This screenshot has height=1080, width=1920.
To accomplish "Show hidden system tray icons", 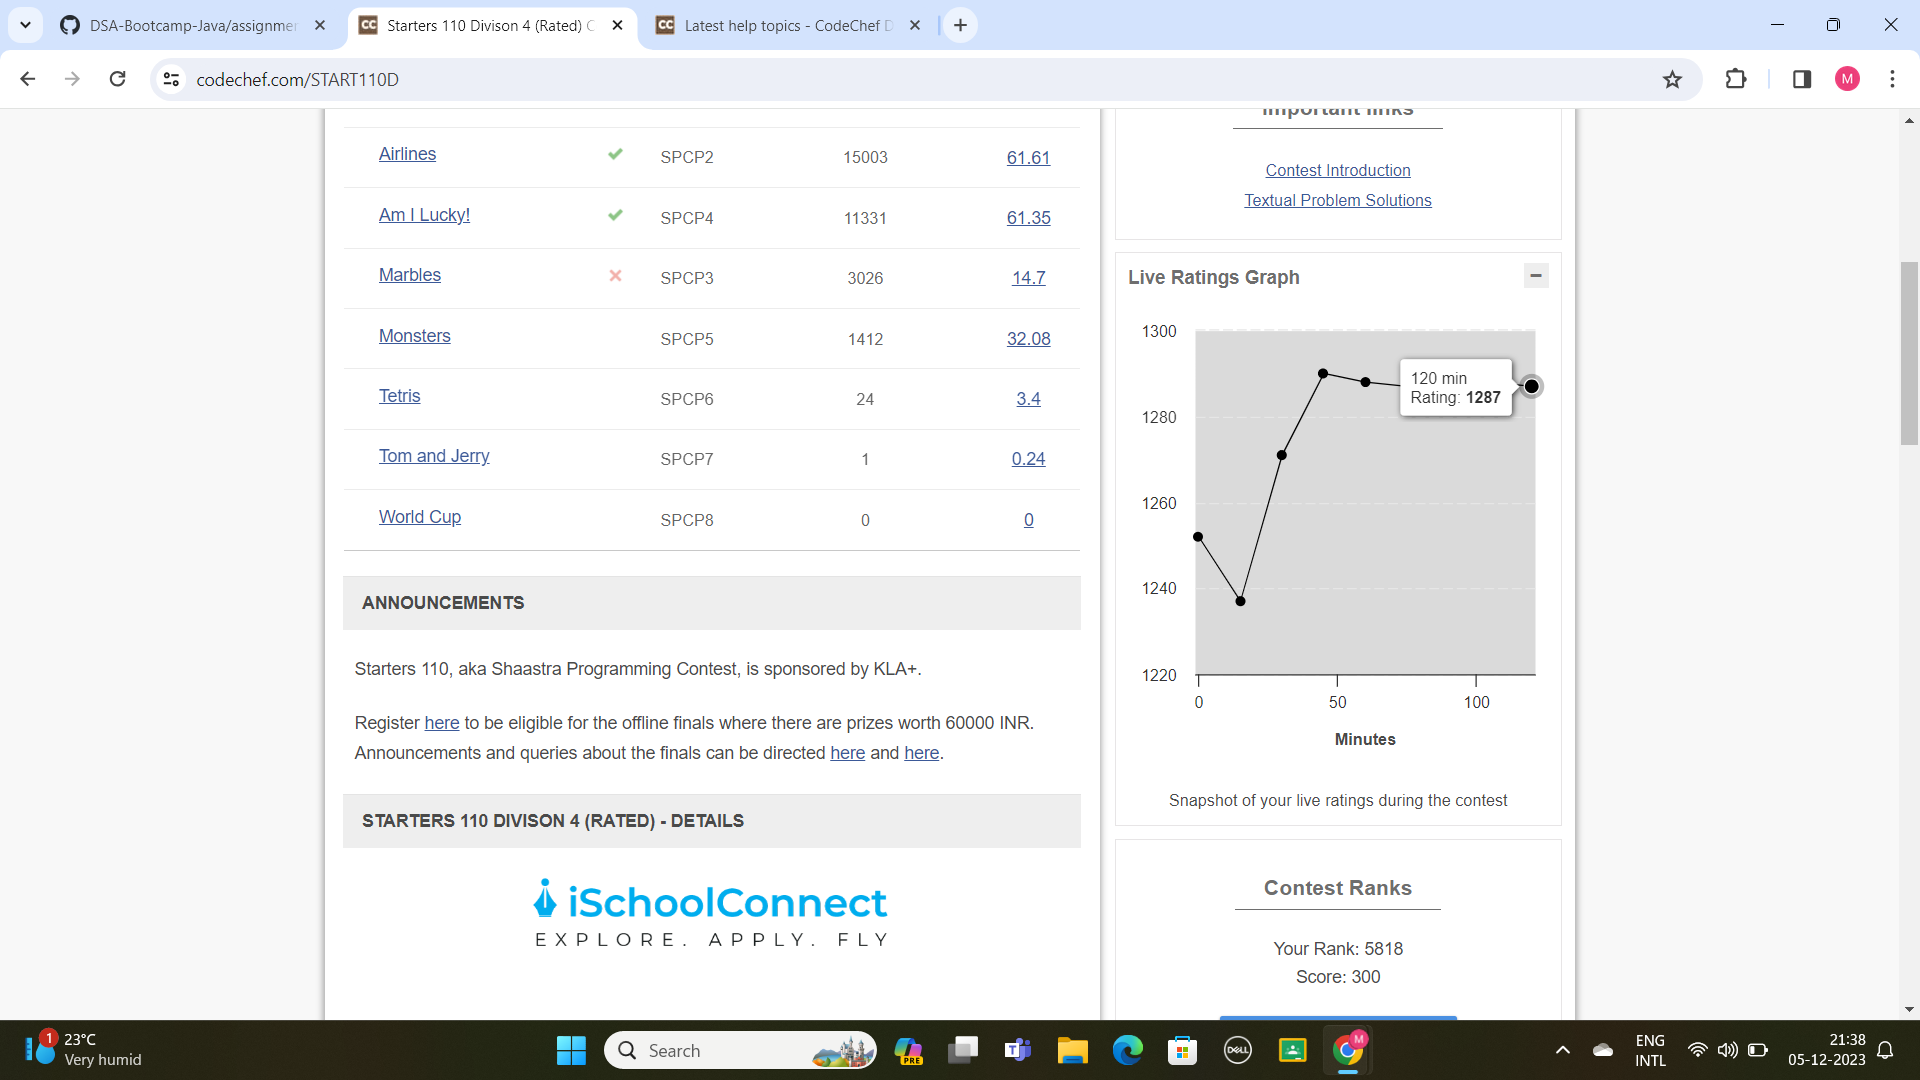I will (1562, 1050).
